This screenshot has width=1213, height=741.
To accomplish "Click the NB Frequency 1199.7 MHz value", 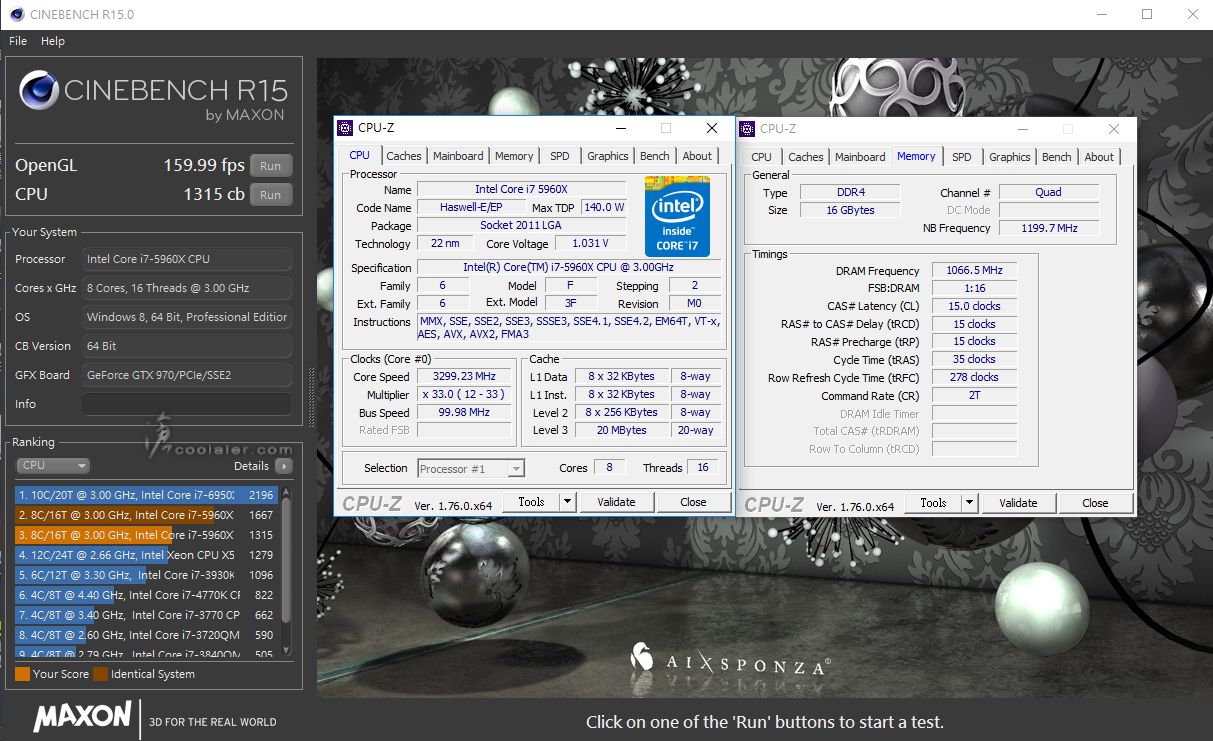I will (x=1049, y=228).
